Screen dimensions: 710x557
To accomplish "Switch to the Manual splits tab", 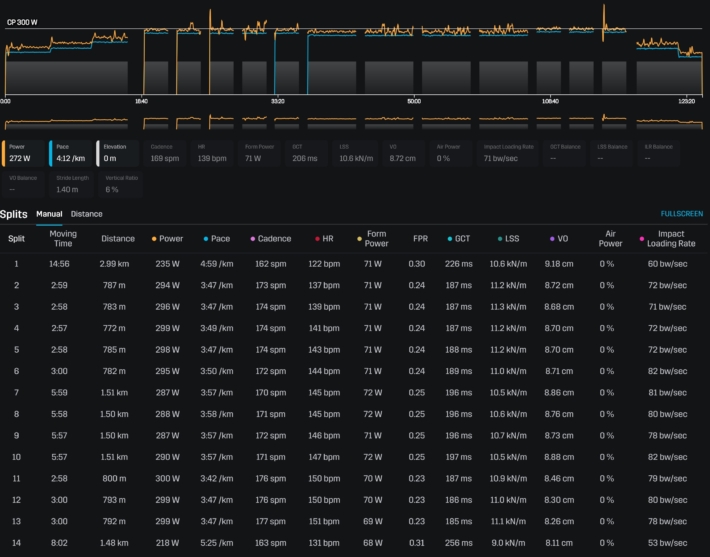I will coord(49,214).
